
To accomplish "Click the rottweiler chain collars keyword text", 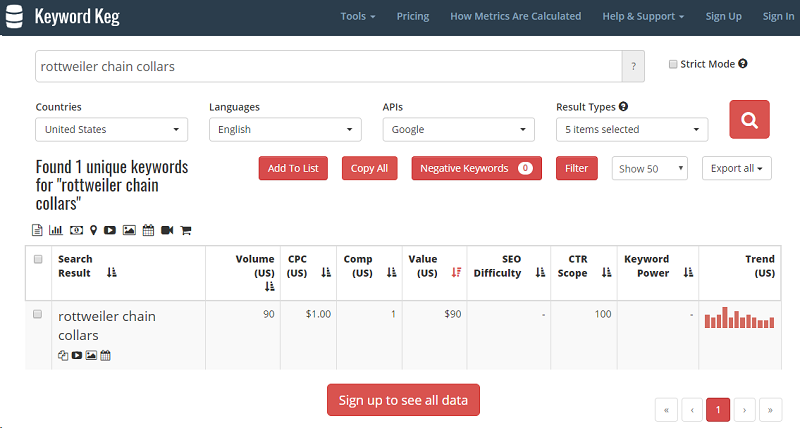I will pyautogui.click(x=107, y=325).
